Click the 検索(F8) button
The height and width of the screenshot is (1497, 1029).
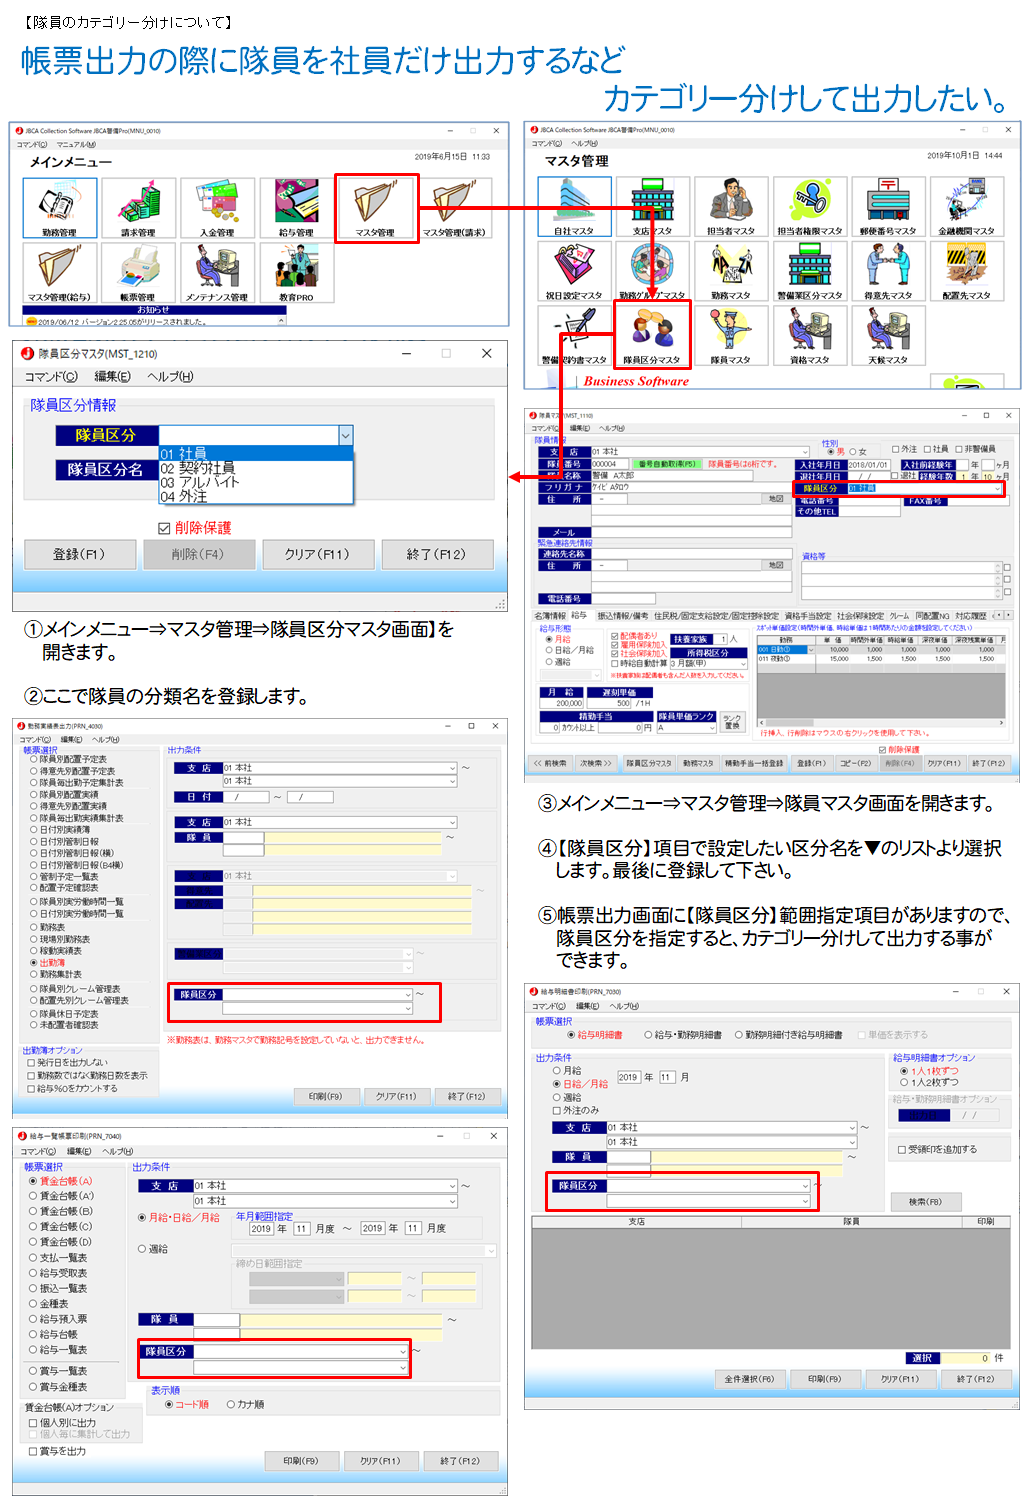tap(924, 1202)
